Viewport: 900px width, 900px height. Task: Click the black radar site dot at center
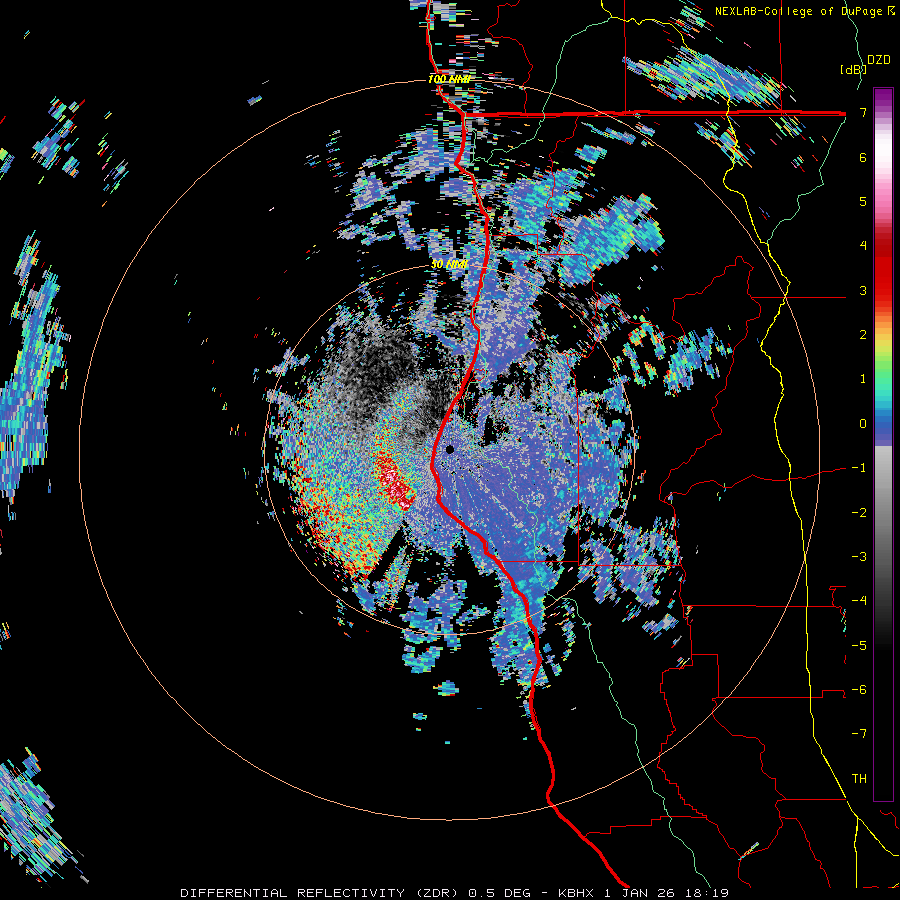coord(450,449)
